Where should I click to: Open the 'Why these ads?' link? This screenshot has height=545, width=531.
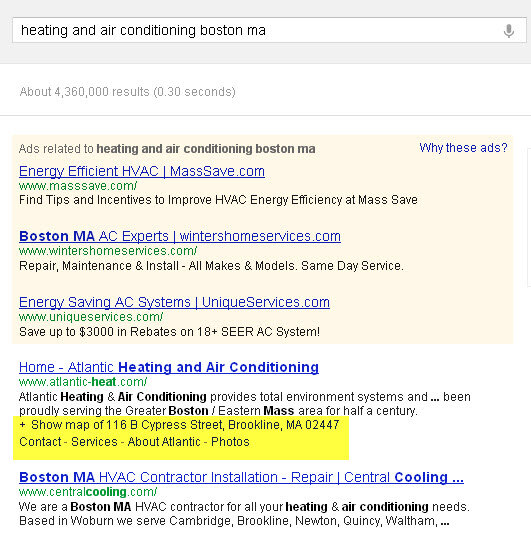click(x=463, y=148)
